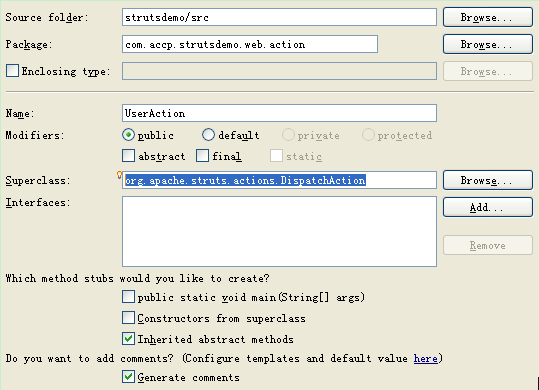Click the content assist lightbulb by Superclass

[x=119, y=175]
